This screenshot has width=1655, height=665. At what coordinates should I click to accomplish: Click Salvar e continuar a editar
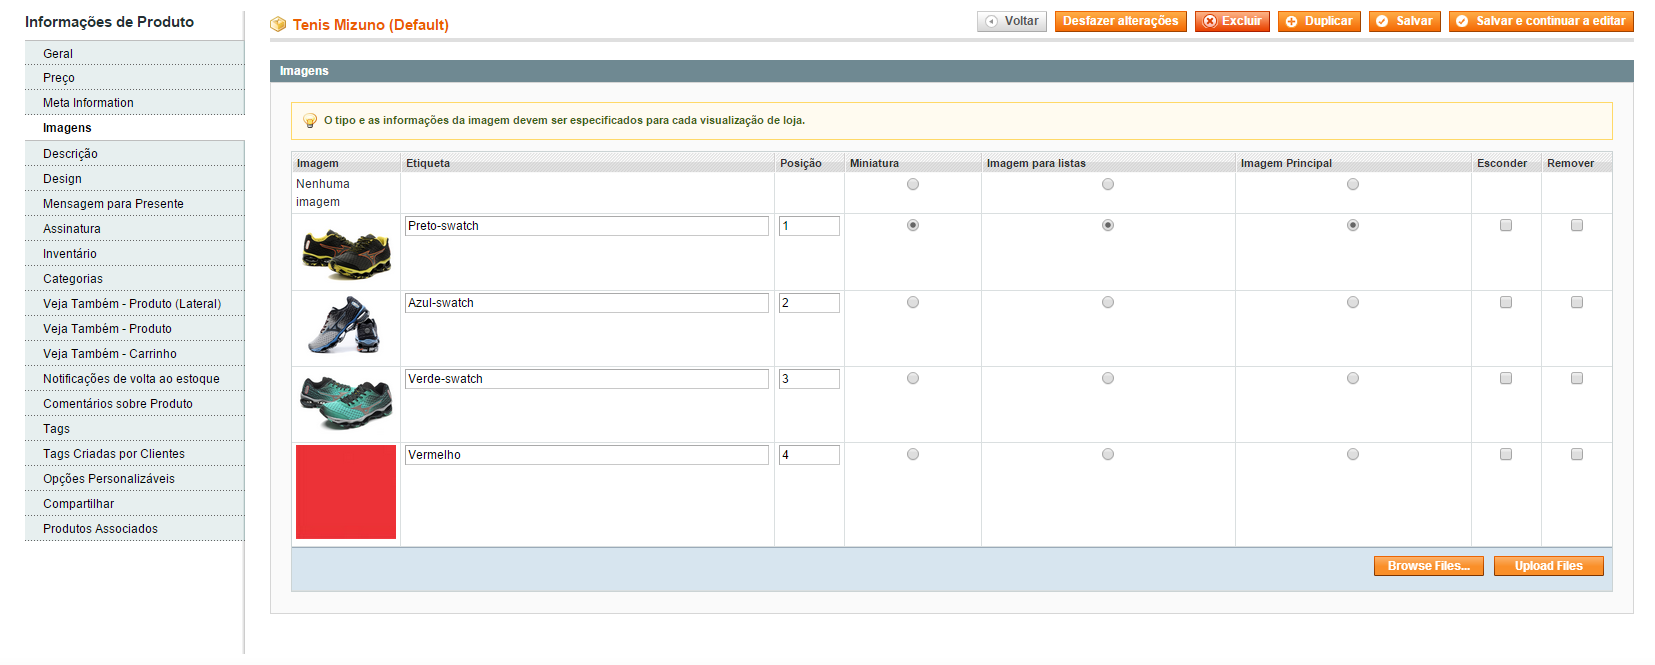coord(1541,21)
